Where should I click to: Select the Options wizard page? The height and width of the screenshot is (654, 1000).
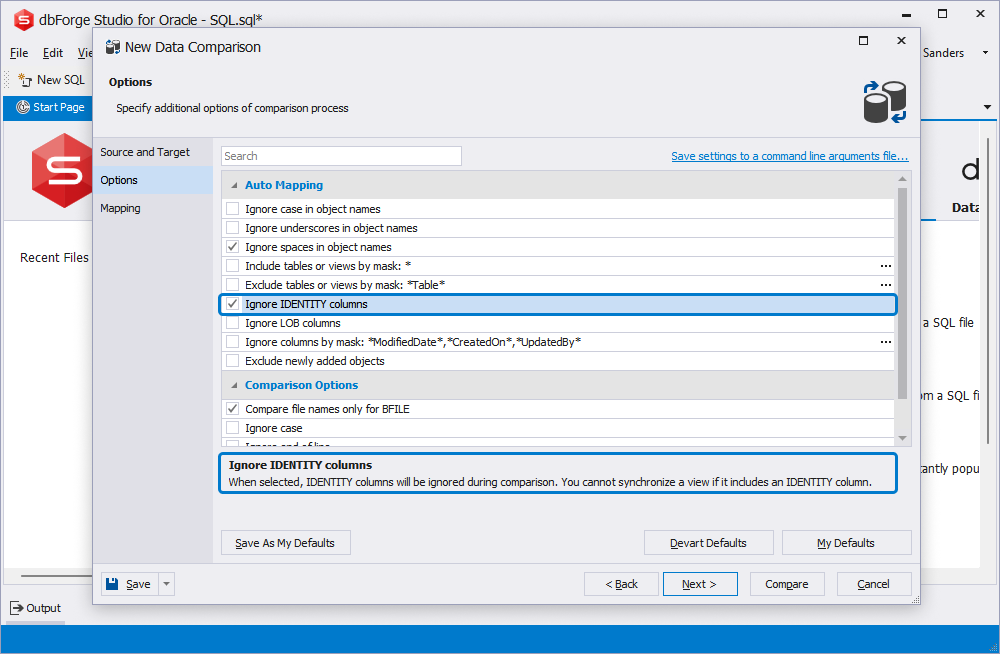tap(153, 180)
